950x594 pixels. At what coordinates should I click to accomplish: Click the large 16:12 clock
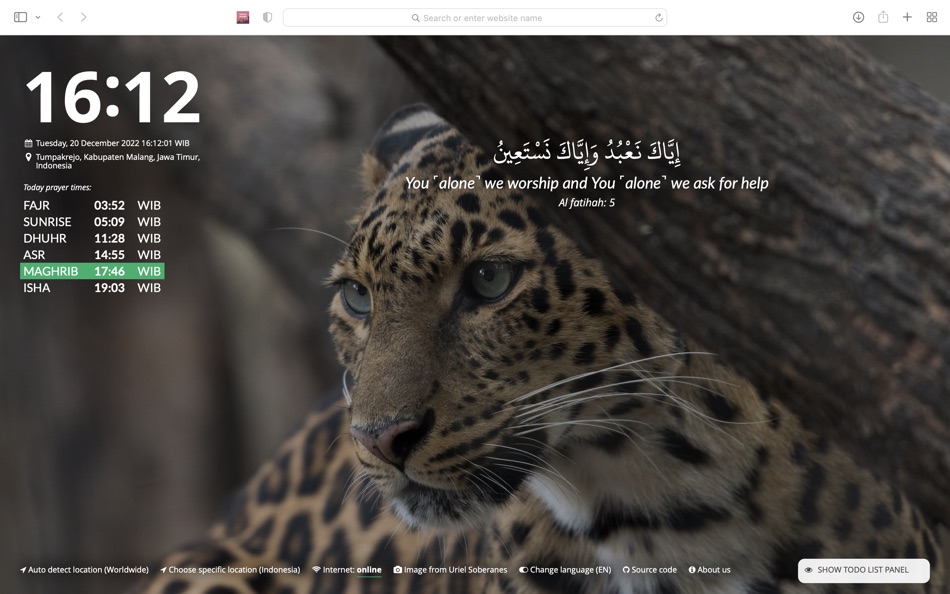click(x=113, y=97)
